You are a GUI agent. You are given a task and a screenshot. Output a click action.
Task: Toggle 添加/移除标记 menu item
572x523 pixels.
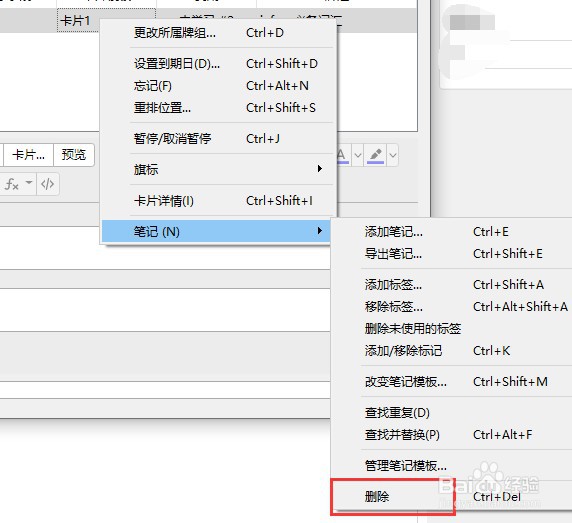pyautogui.click(x=452, y=351)
